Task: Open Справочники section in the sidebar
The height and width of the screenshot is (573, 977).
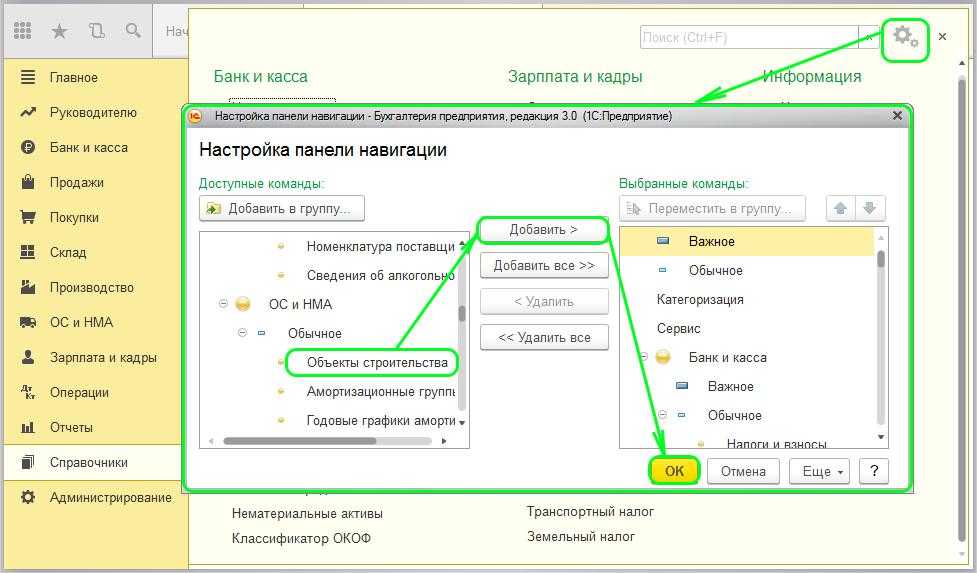Action: click(88, 462)
